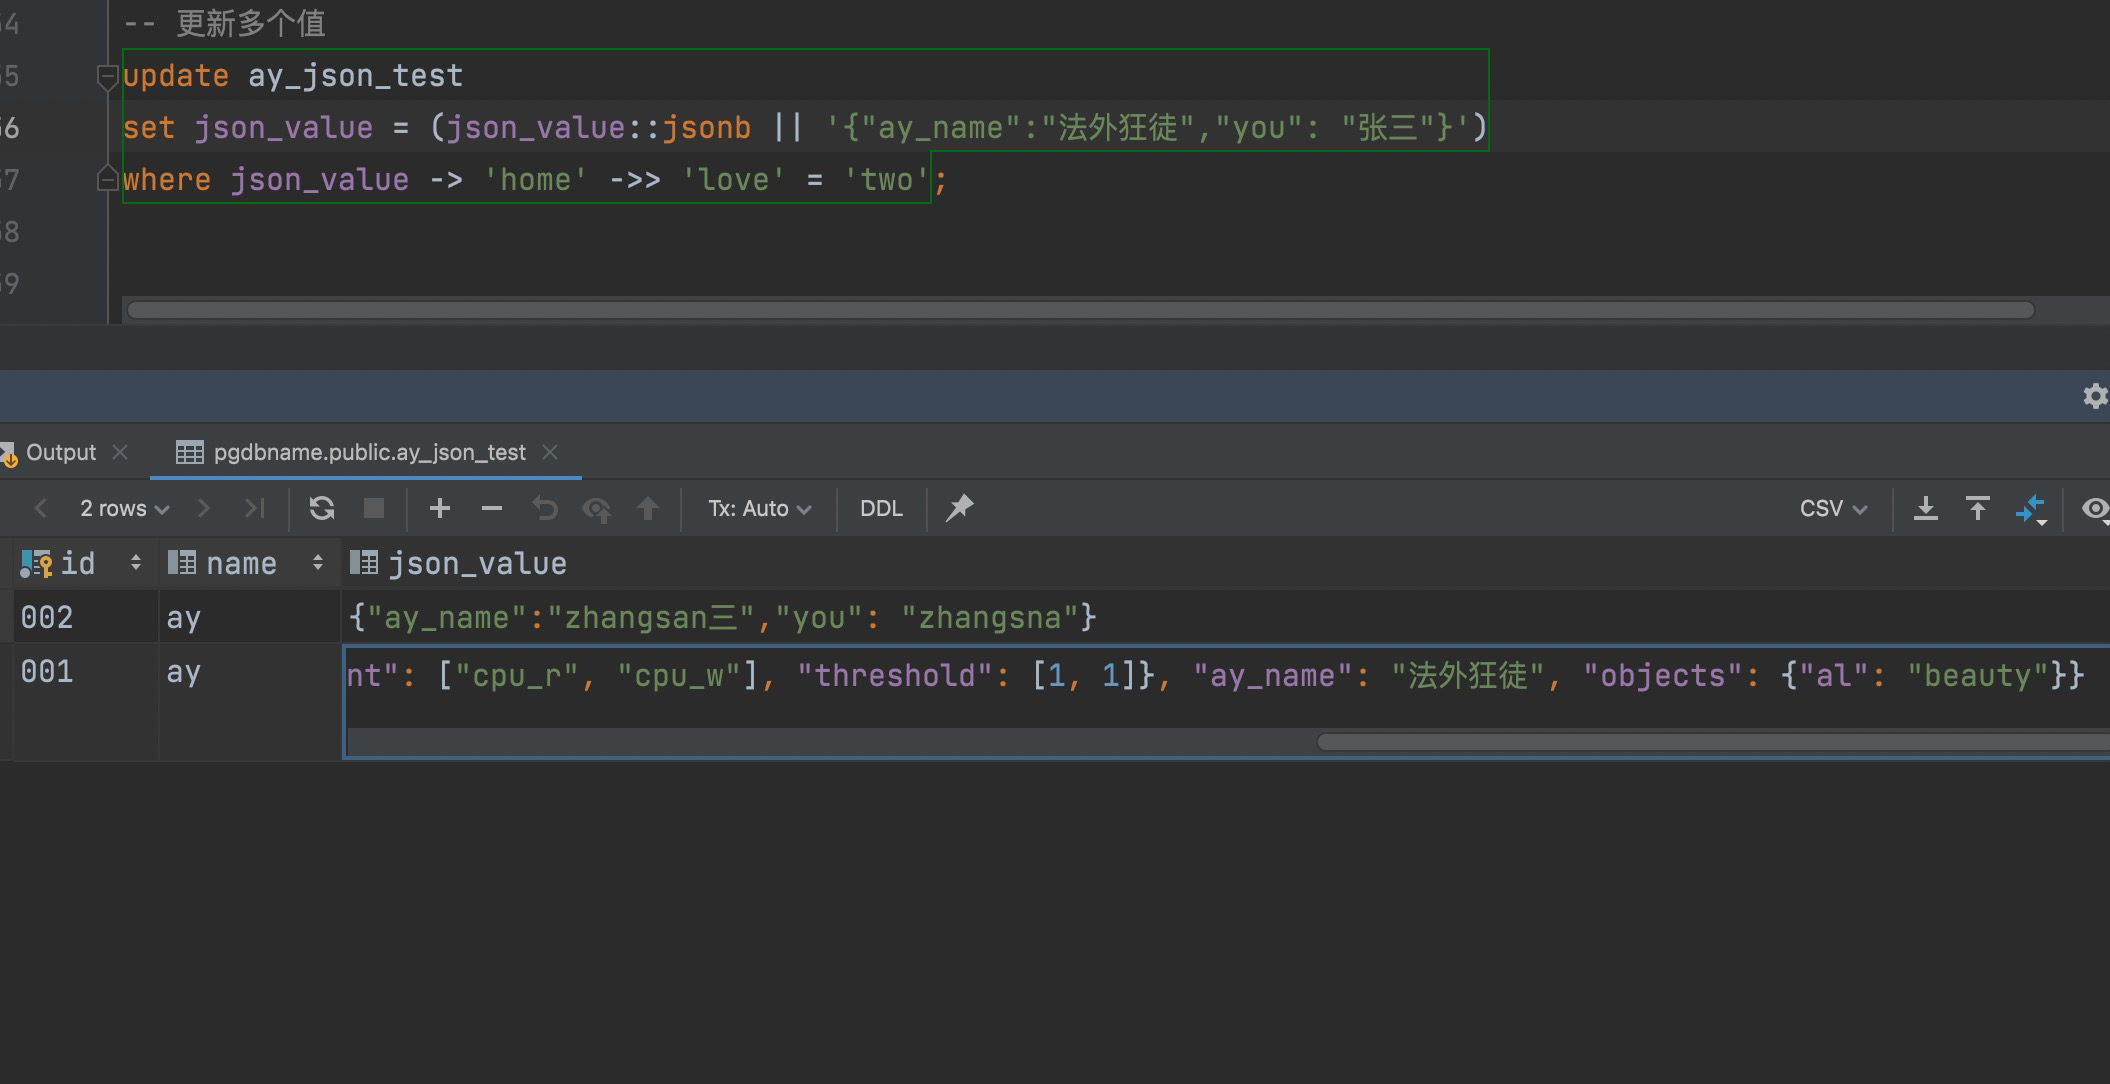The height and width of the screenshot is (1084, 2110).
Task: Reload the table data
Action: [x=321, y=508]
